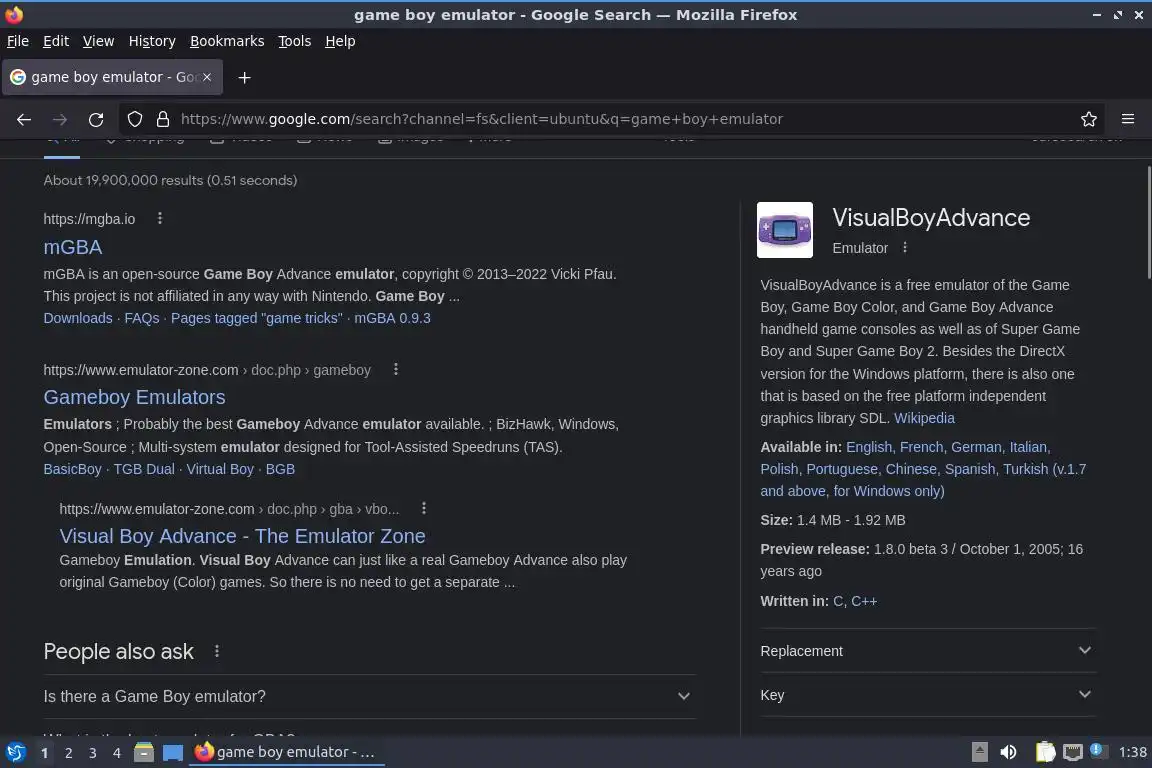The width and height of the screenshot is (1152, 768).
Task: Open options for the emulator-zone vbo result
Action: pyautogui.click(x=423, y=508)
